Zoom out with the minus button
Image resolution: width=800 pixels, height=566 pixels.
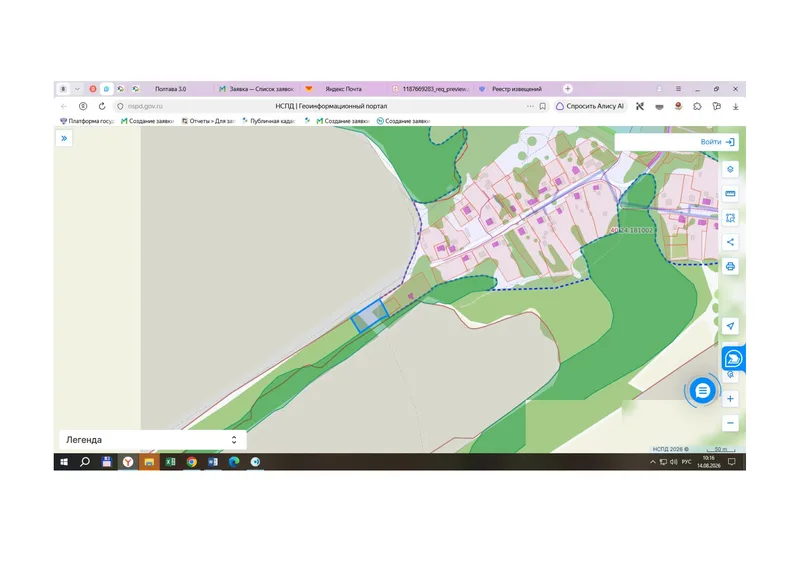pyautogui.click(x=730, y=423)
